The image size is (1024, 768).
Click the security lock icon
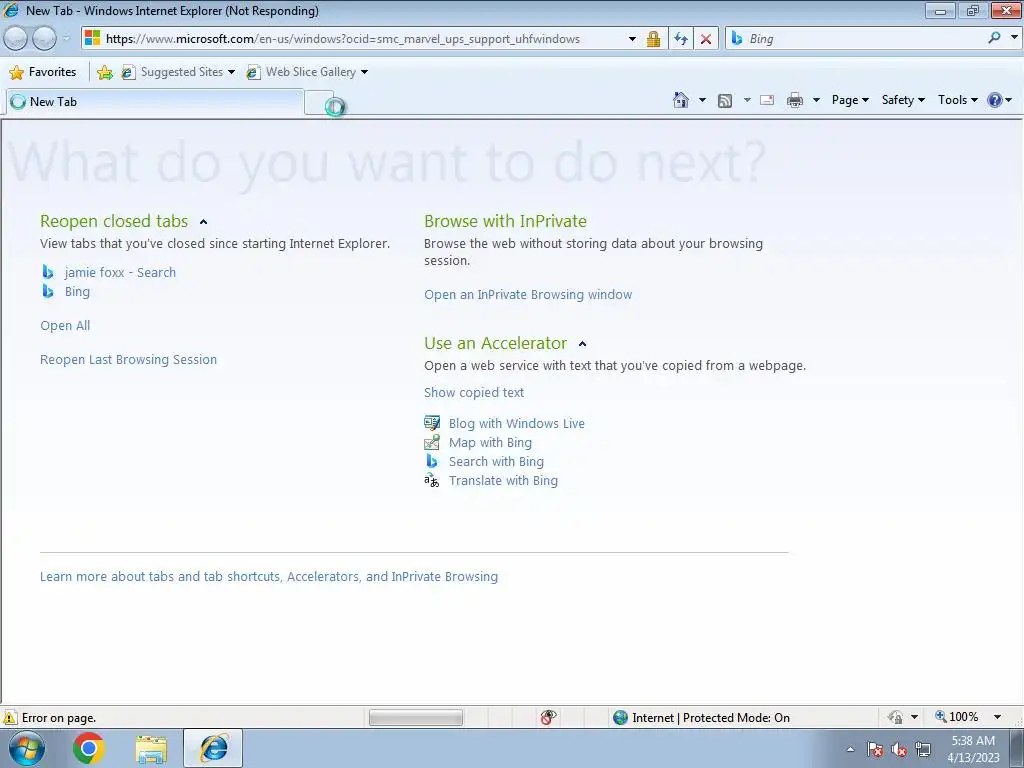[653, 39]
